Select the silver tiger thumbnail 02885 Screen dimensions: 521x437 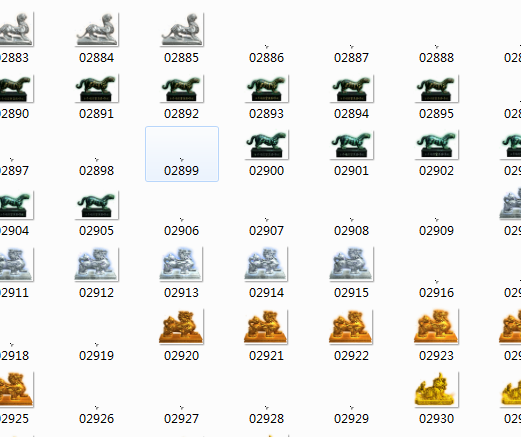[182, 29]
